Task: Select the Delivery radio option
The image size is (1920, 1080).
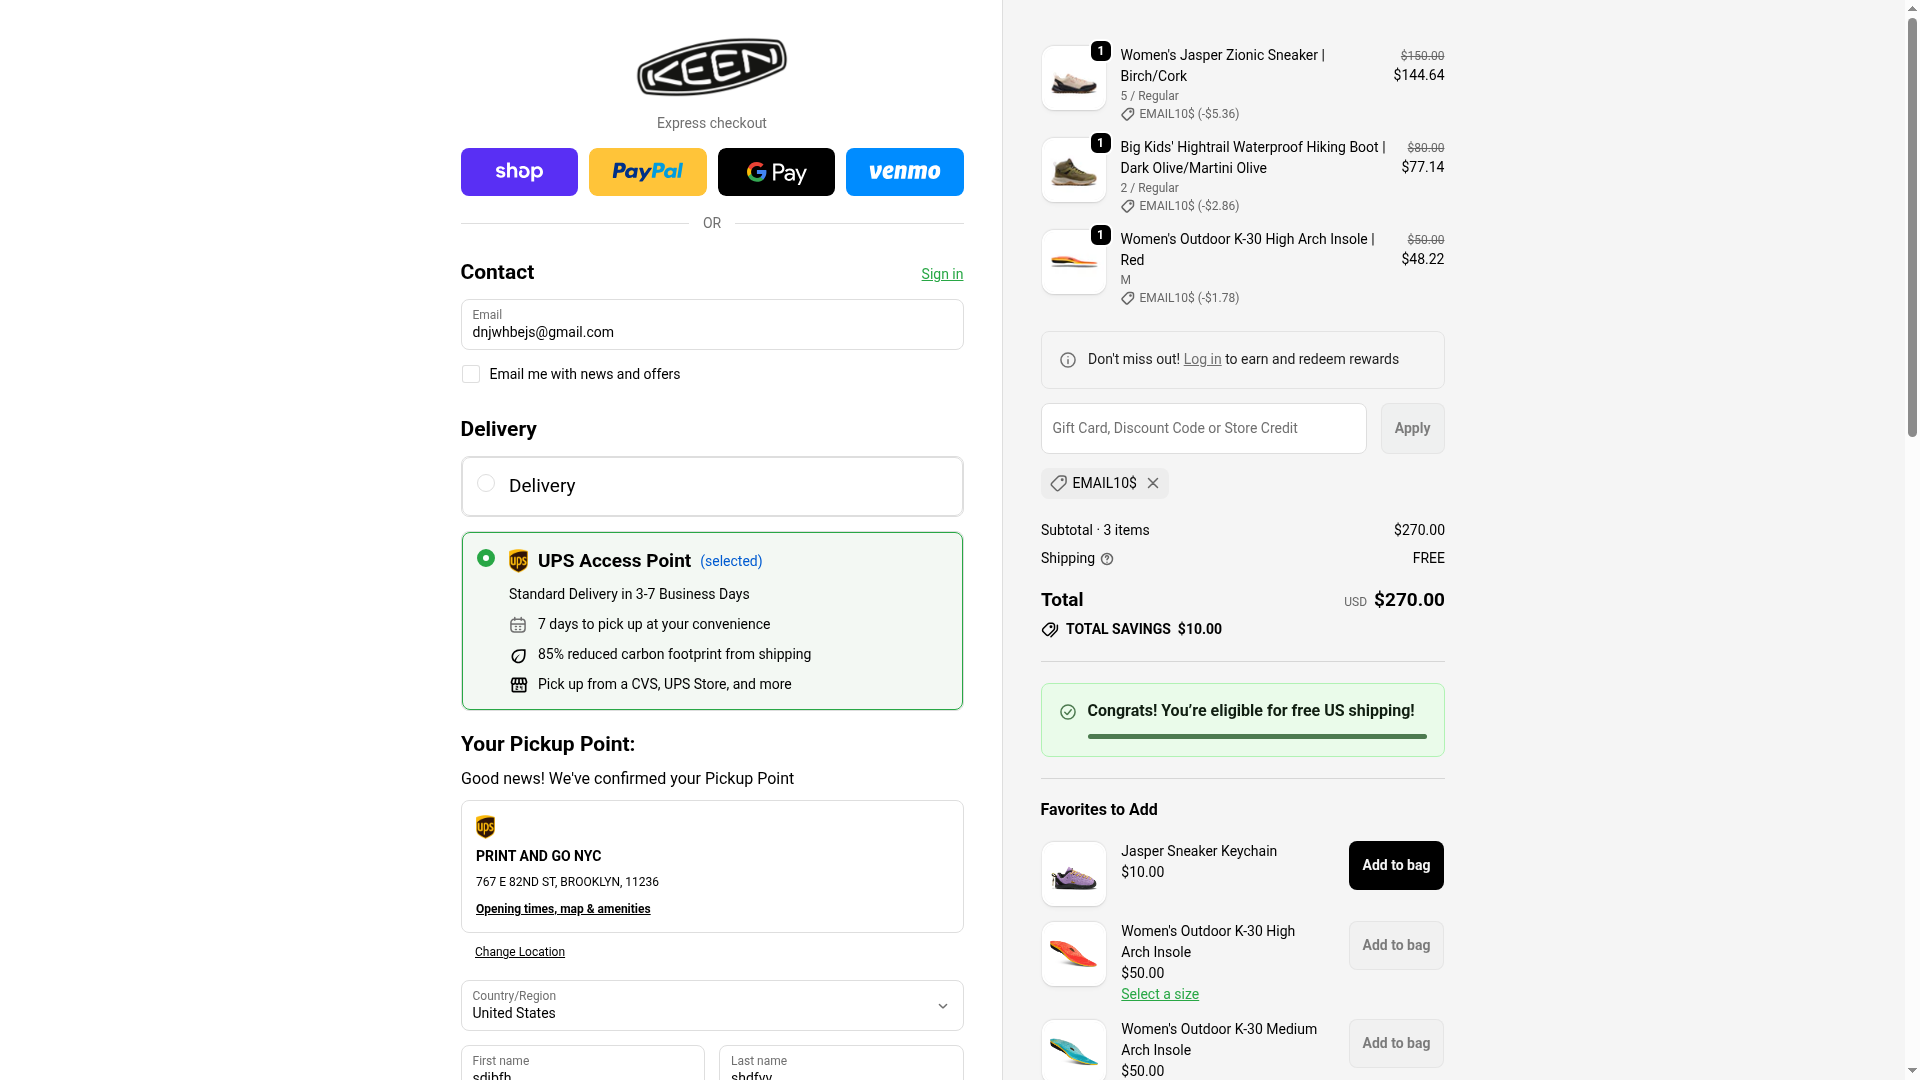Action: tap(486, 484)
